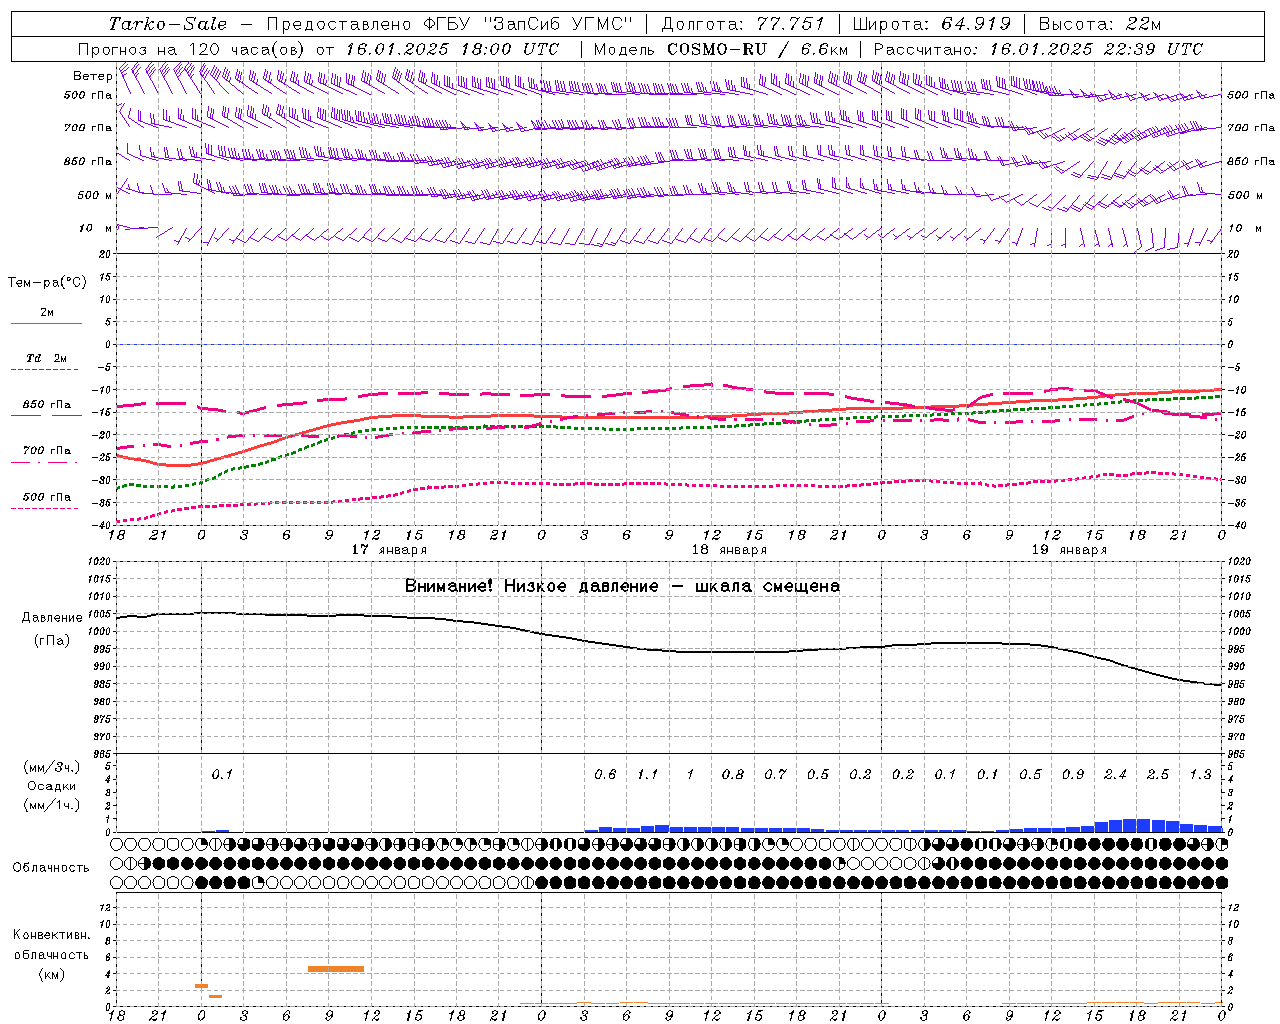Click the Осадки panel label
This screenshot has height=1024, width=1280.
tap(52, 786)
